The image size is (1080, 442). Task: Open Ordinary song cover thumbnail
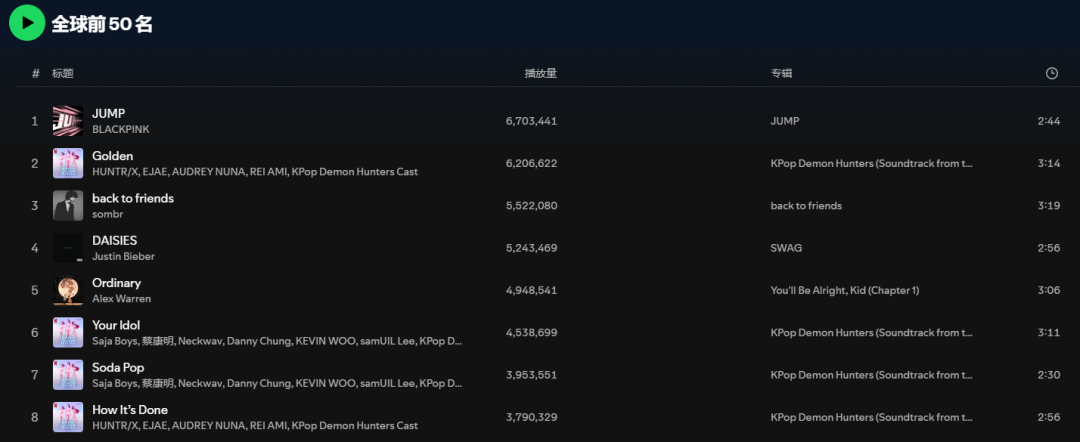(x=68, y=290)
